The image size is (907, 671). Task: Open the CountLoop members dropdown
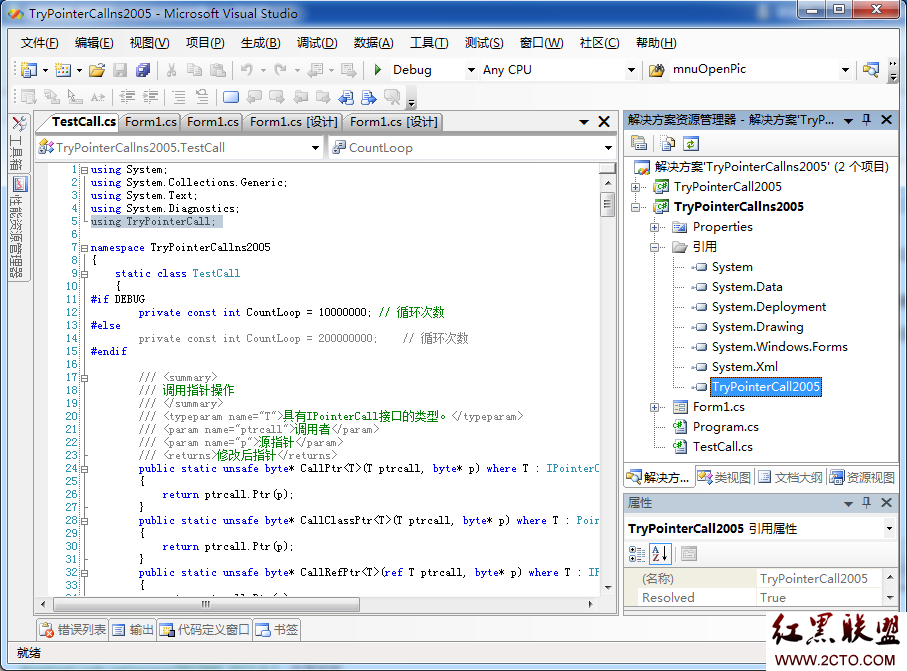(x=608, y=148)
